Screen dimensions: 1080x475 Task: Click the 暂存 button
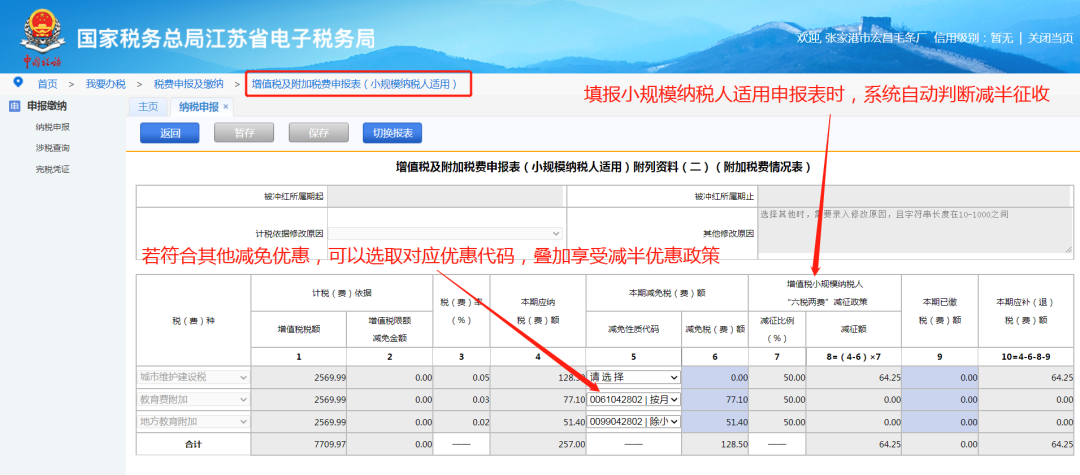[244, 133]
